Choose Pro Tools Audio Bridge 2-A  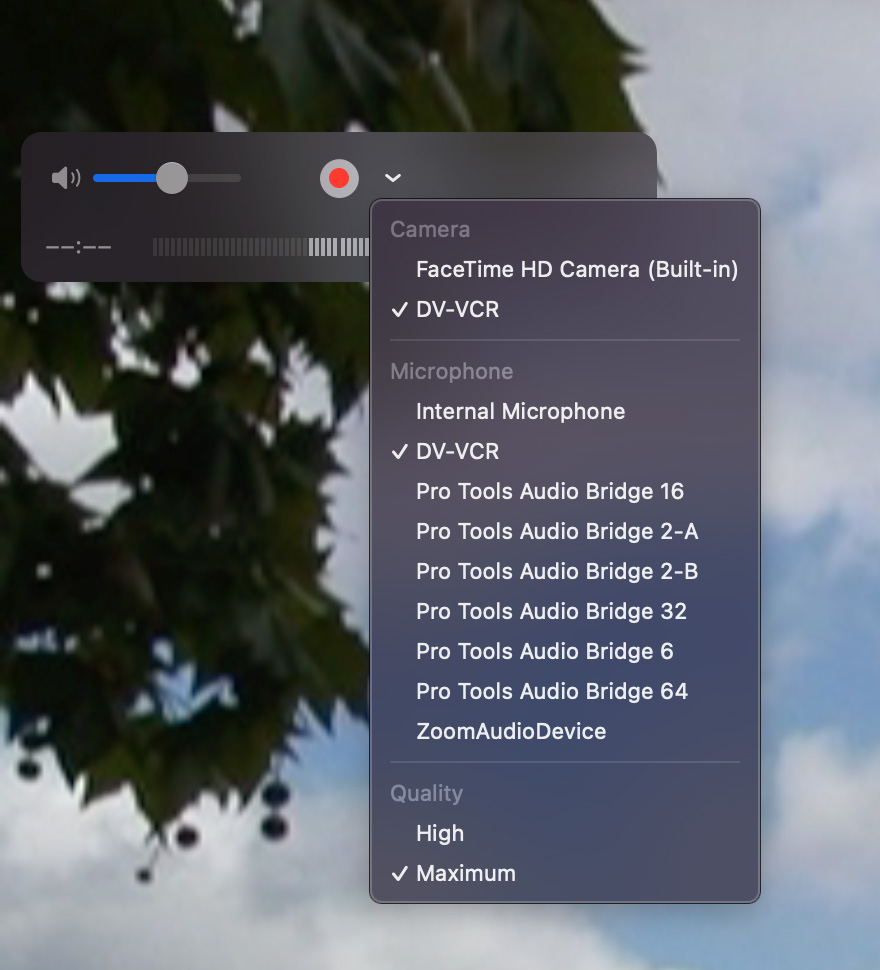(556, 531)
